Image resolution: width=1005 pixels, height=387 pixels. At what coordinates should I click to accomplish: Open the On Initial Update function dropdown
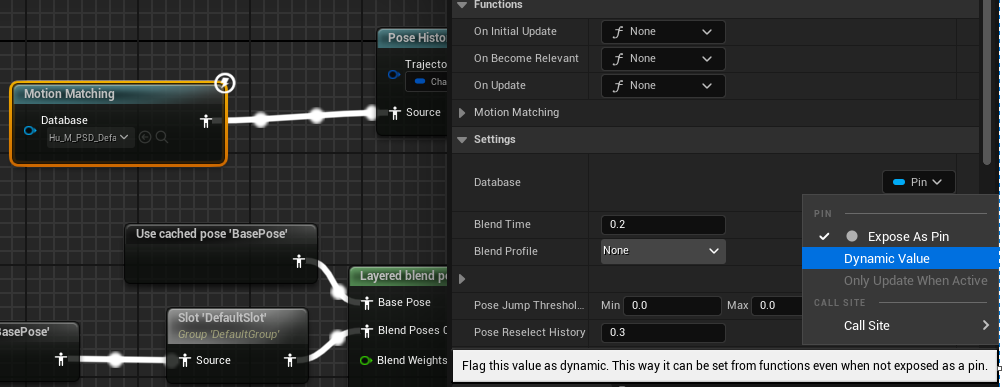point(663,31)
